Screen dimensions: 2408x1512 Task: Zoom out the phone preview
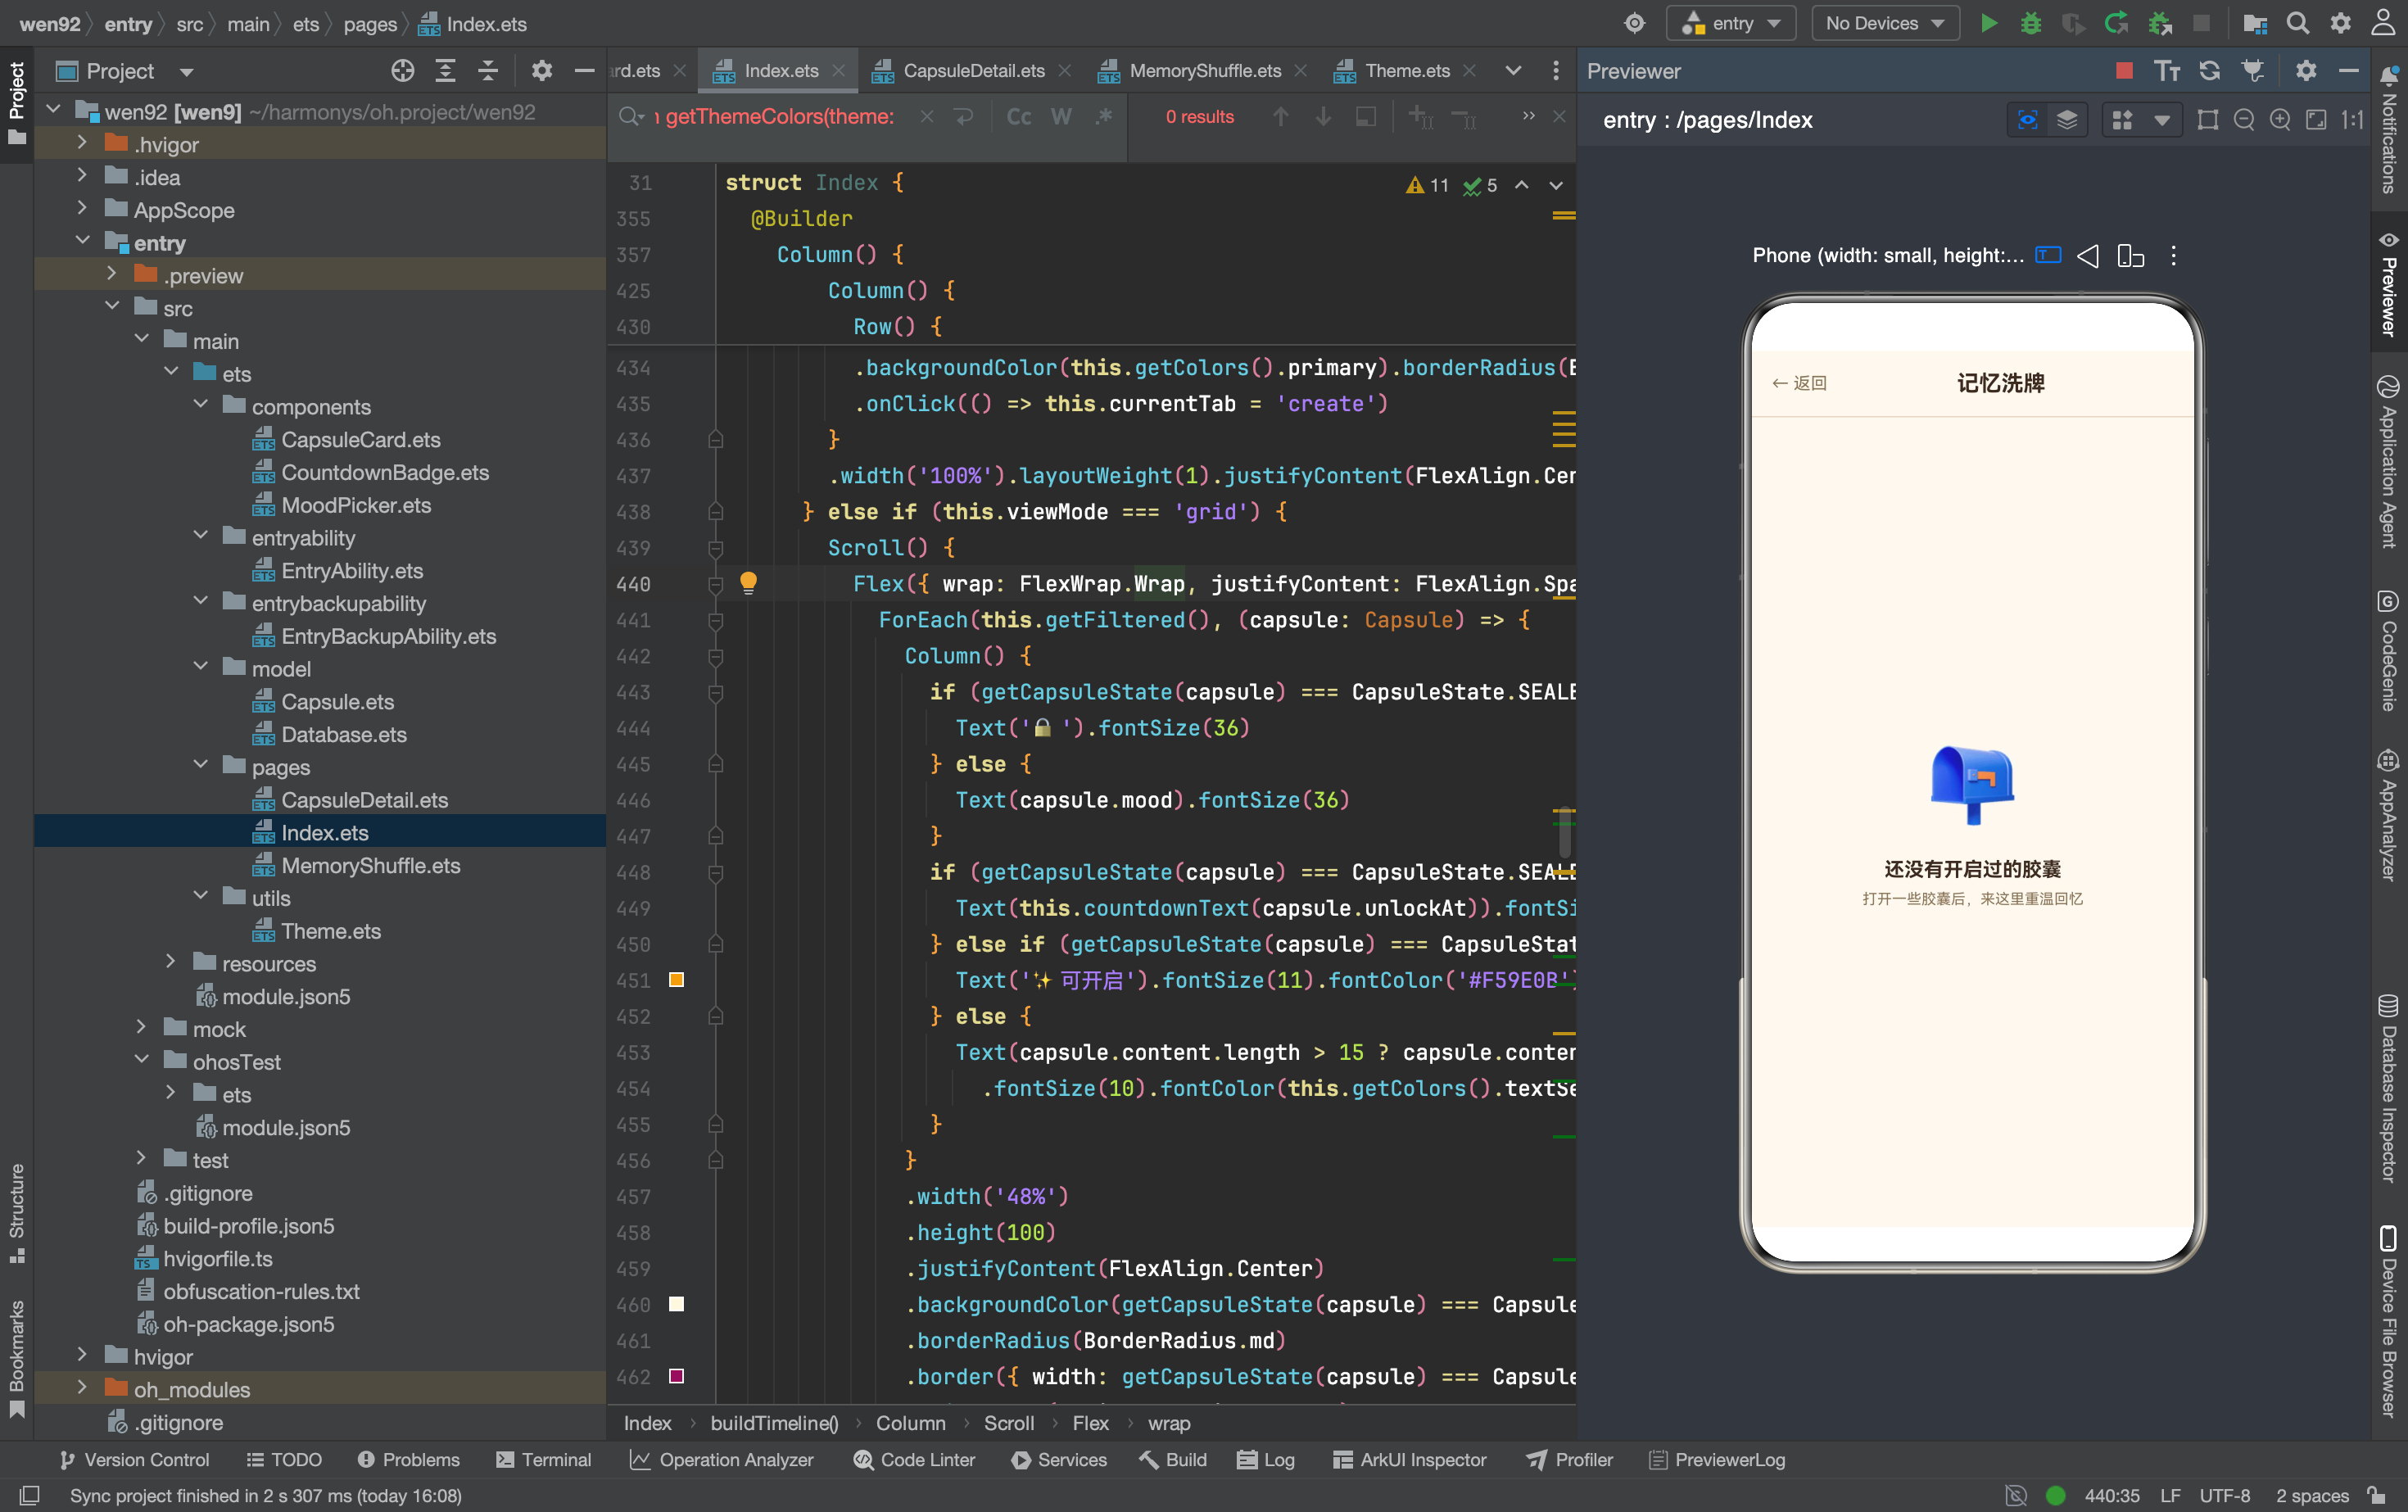2244,120
